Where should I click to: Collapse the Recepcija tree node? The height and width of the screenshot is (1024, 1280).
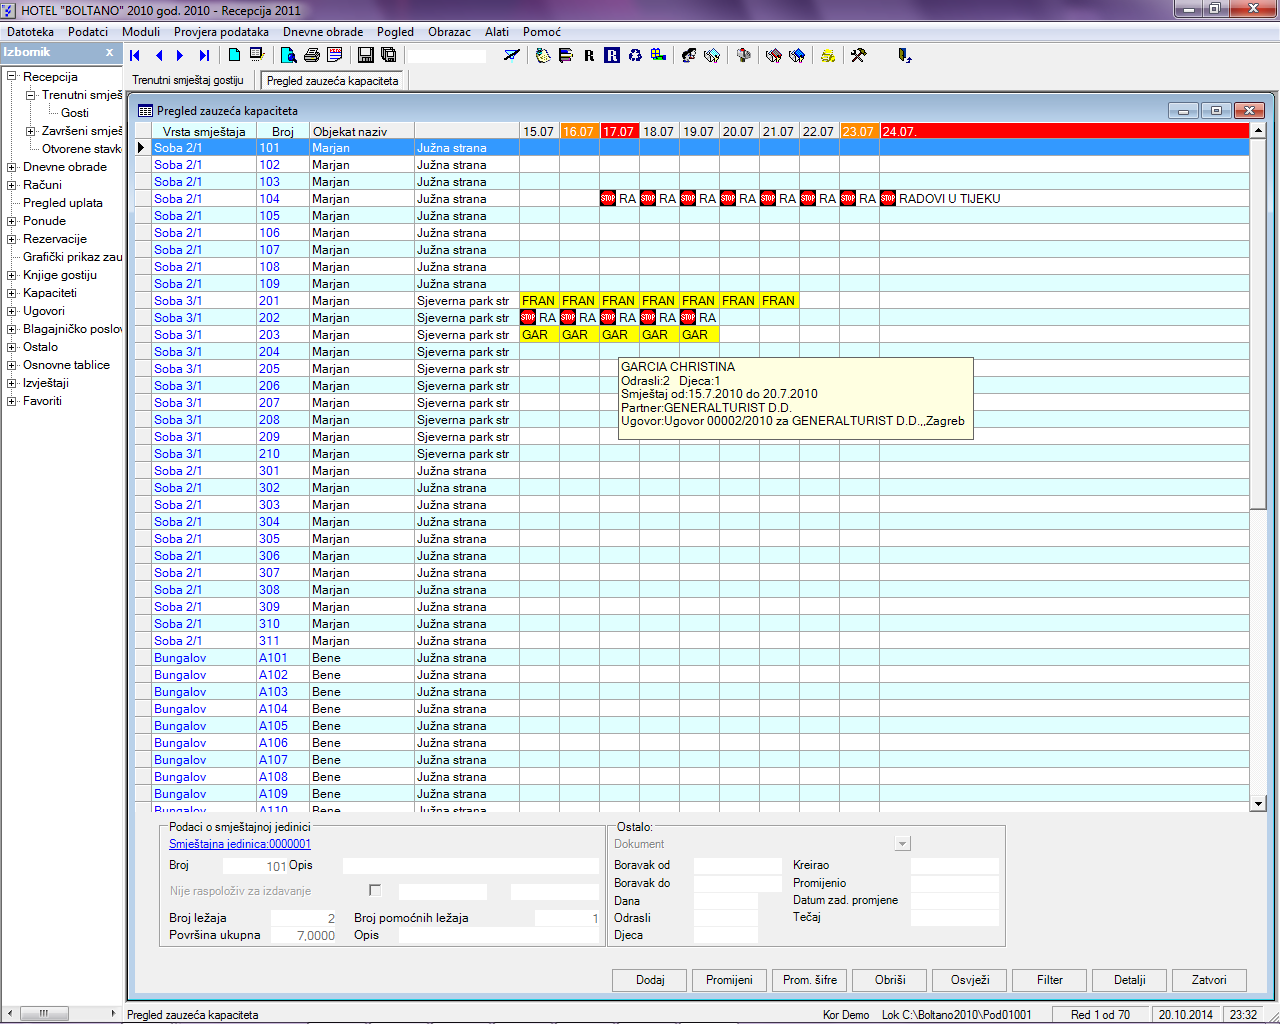[12, 77]
